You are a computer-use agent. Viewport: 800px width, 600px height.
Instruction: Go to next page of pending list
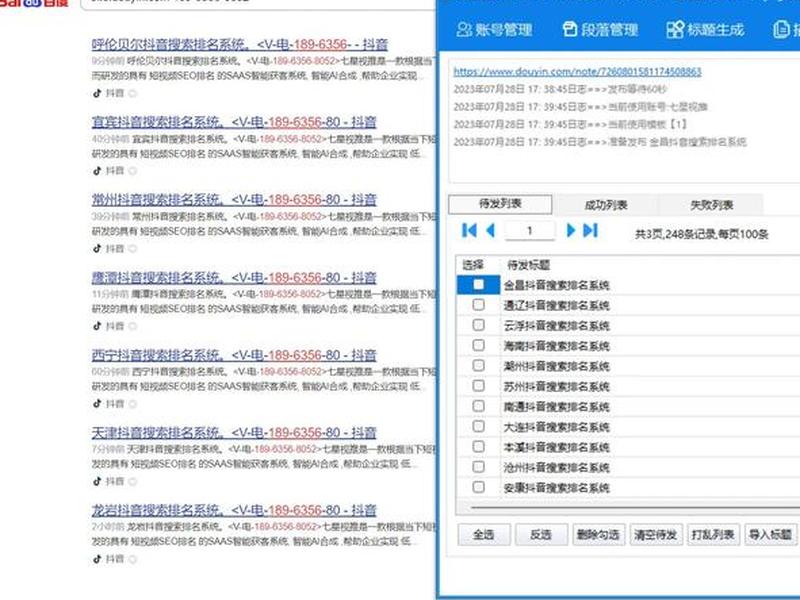point(570,231)
